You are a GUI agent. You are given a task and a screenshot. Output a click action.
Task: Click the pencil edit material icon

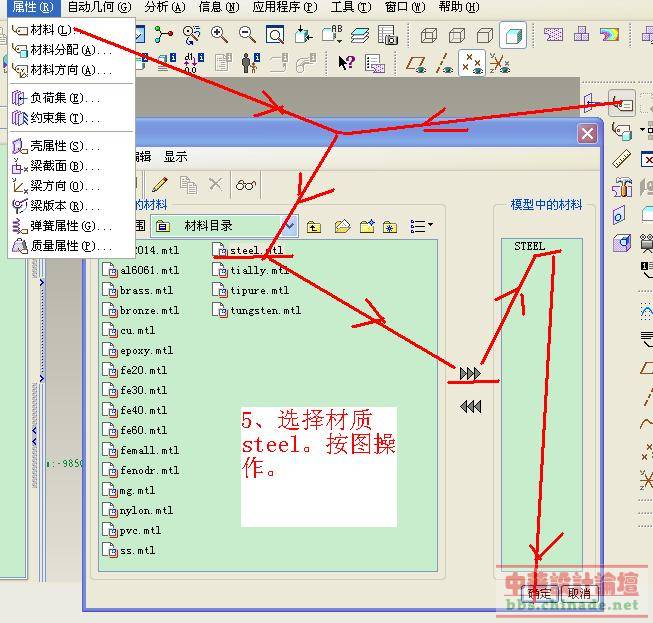(x=160, y=184)
